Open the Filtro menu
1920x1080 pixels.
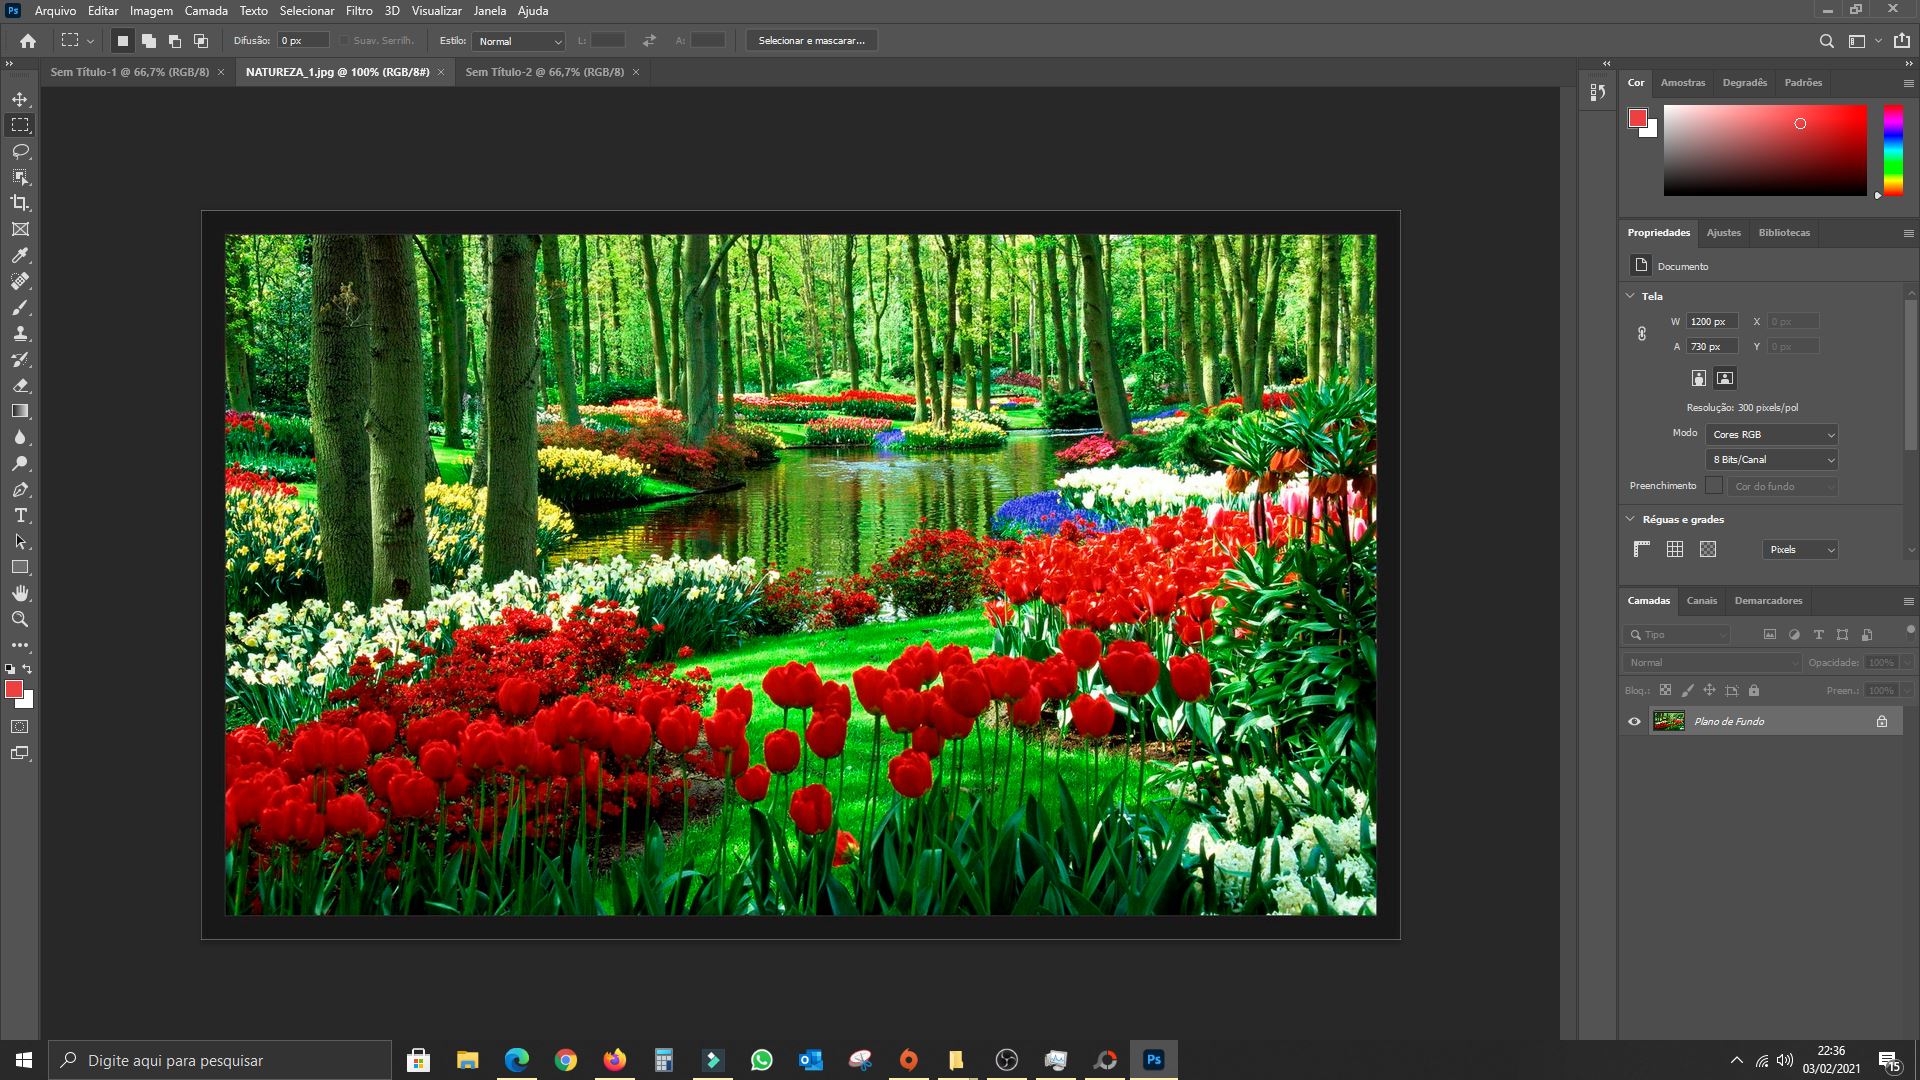coord(359,10)
